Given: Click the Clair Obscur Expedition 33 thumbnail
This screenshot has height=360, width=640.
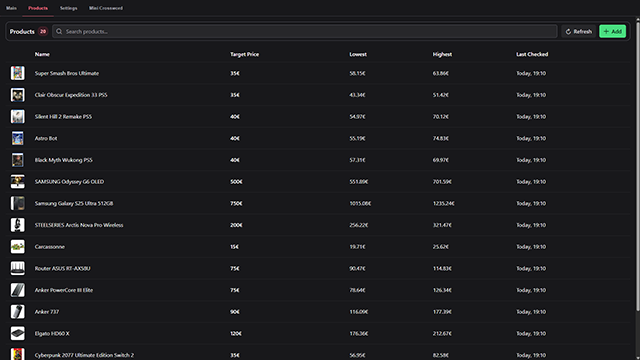Looking at the screenshot, I should pyautogui.click(x=18, y=95).
